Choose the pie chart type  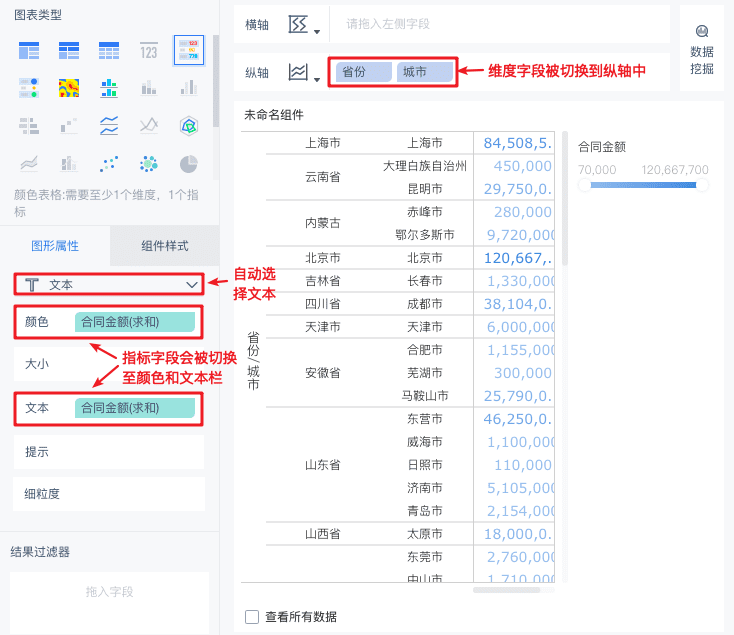(x=189, y=164)
